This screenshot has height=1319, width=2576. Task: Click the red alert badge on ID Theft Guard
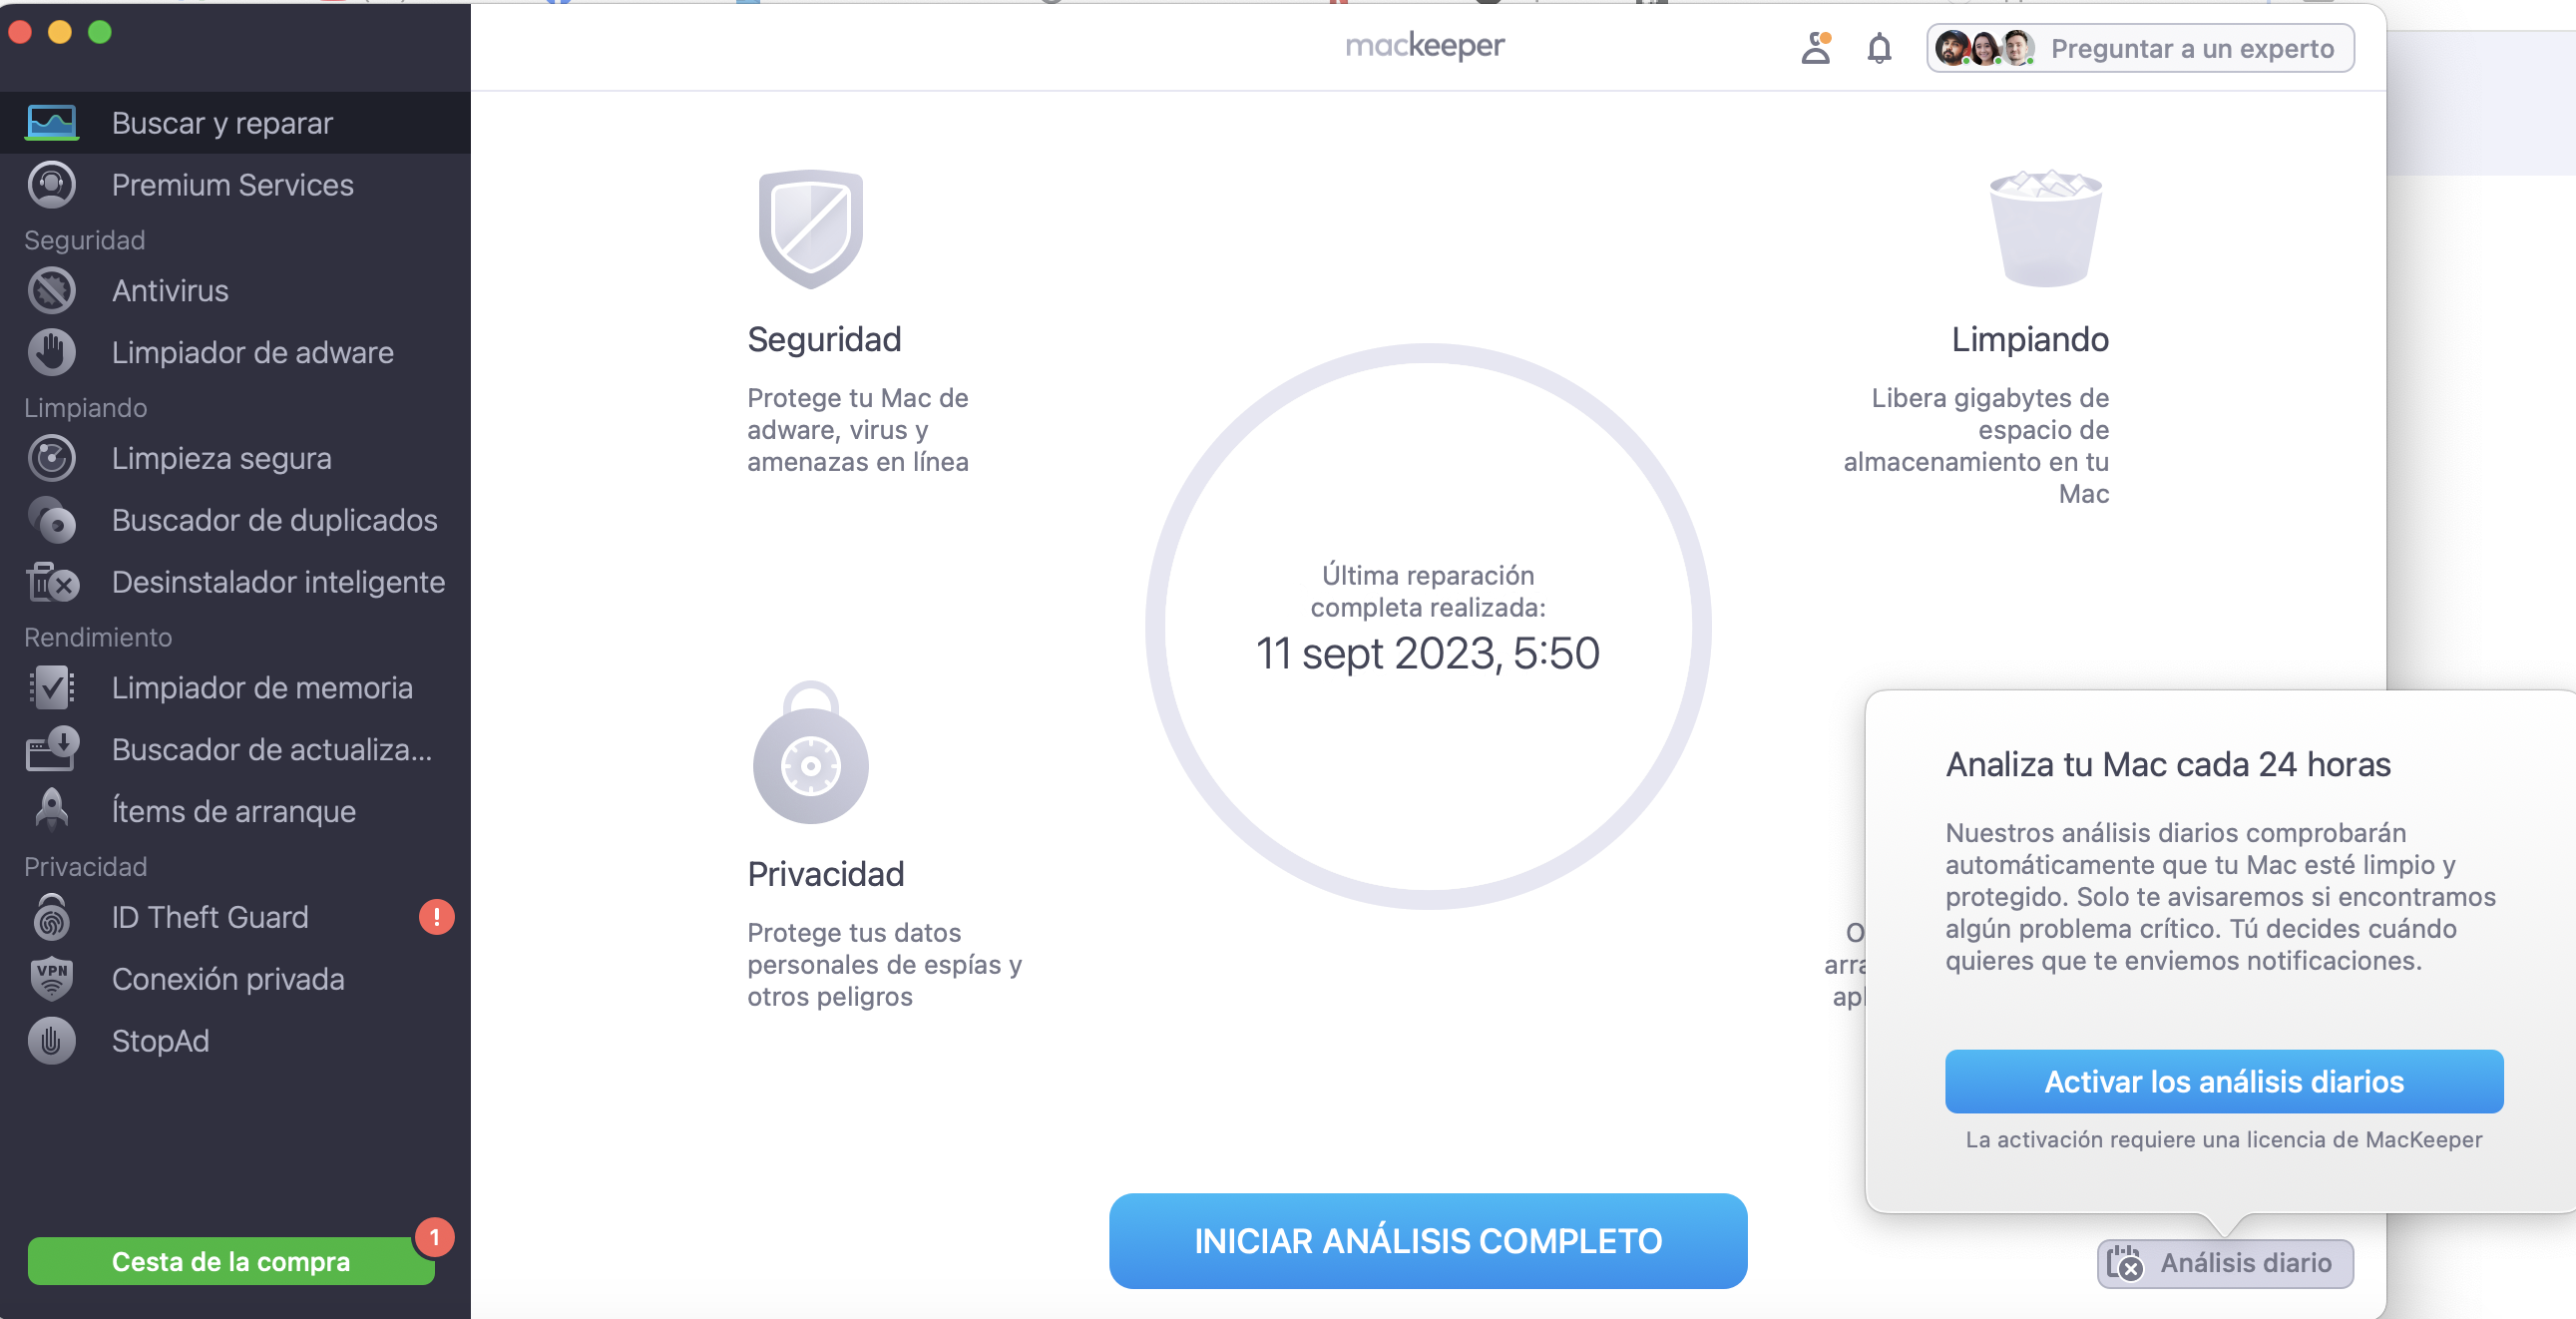pyautogui.click(x=437, y=916)
